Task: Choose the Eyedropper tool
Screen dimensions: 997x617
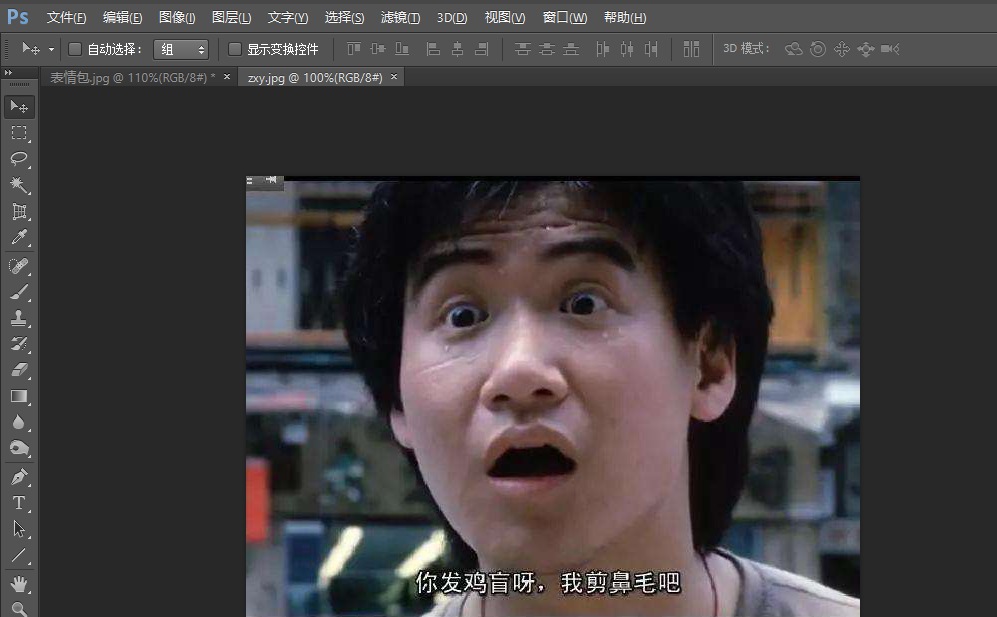Action: [x=19, y=238]
